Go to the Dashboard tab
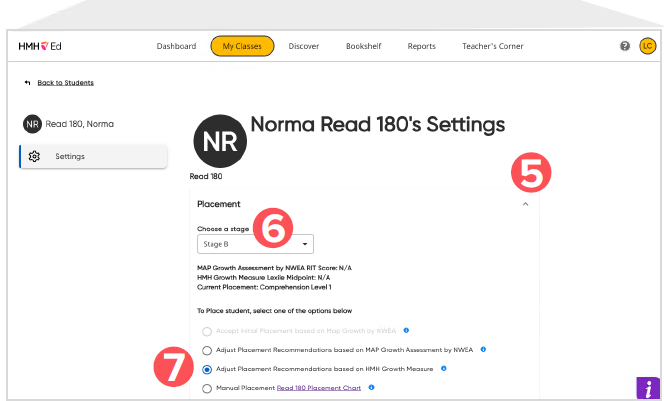 tap(176, 46)
